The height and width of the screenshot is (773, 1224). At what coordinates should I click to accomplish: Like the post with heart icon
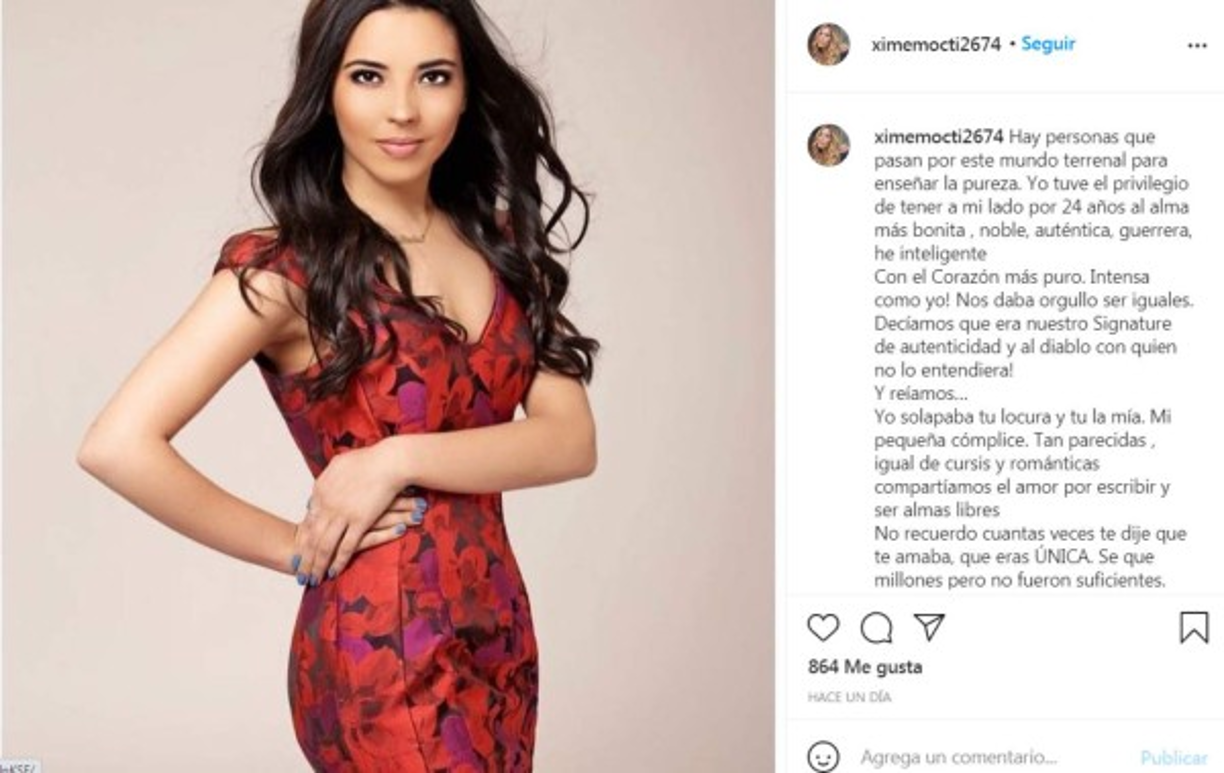click(823, 628)
